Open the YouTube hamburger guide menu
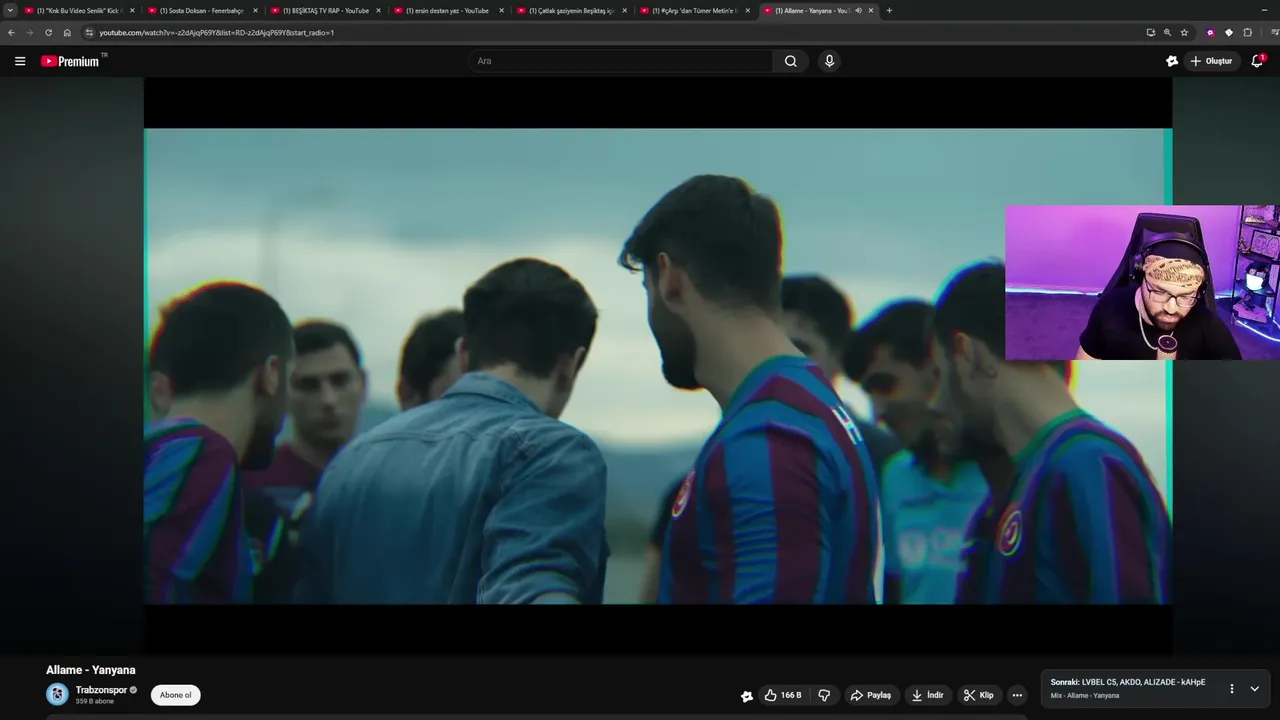Viewport: 1280px width, 720px height. [20, 61]
